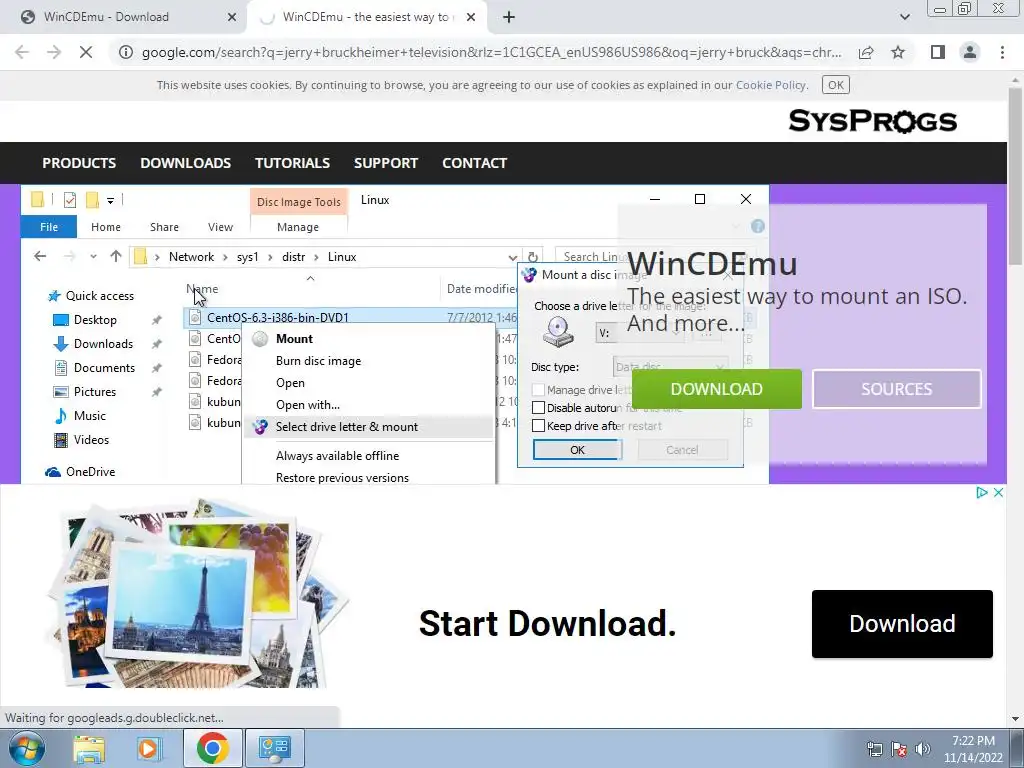Viewport: 1024px width, 768px height.
Task: Click the page vertical scrollbar thumb
Action: click(x=1015, y=176)
